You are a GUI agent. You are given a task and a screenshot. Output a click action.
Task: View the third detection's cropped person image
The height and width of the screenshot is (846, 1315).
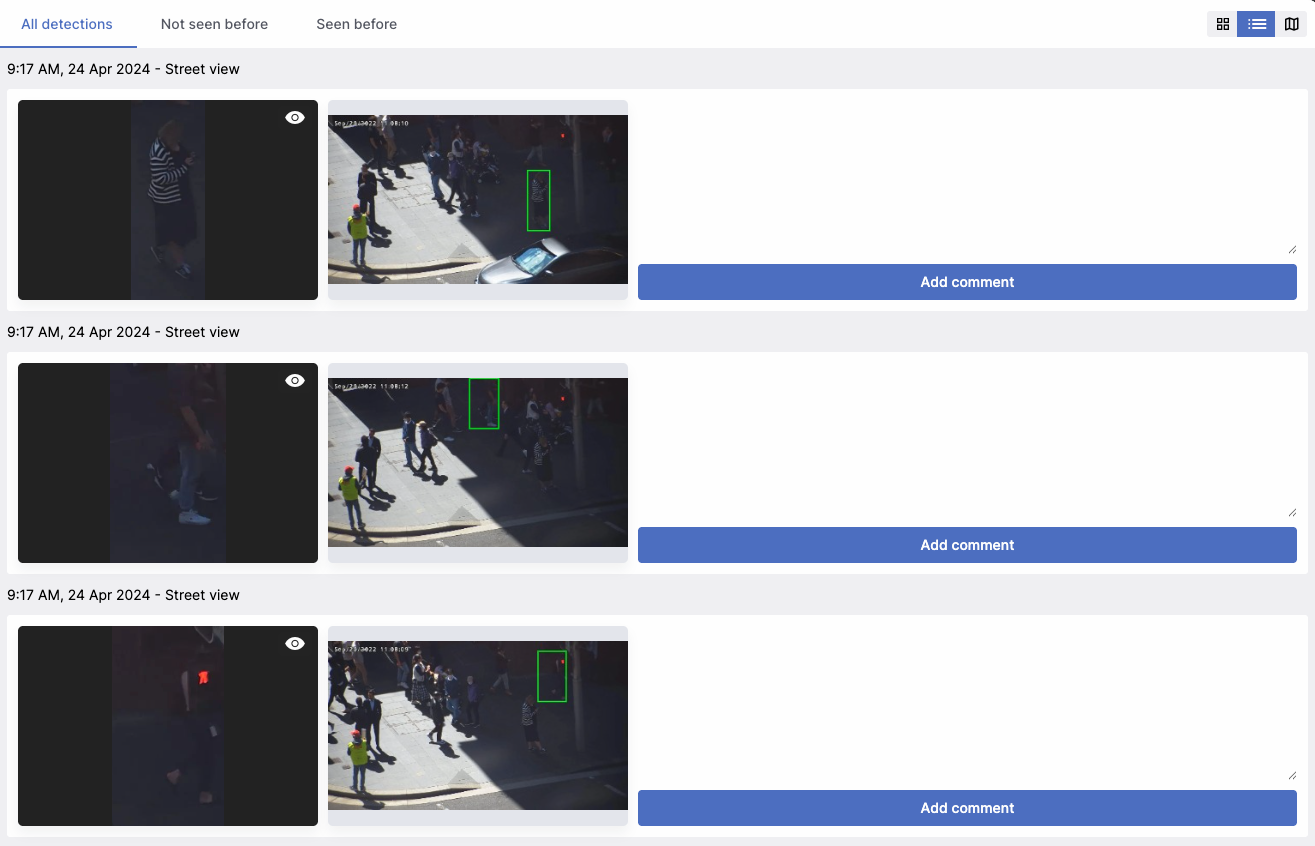tap(167, 725)
